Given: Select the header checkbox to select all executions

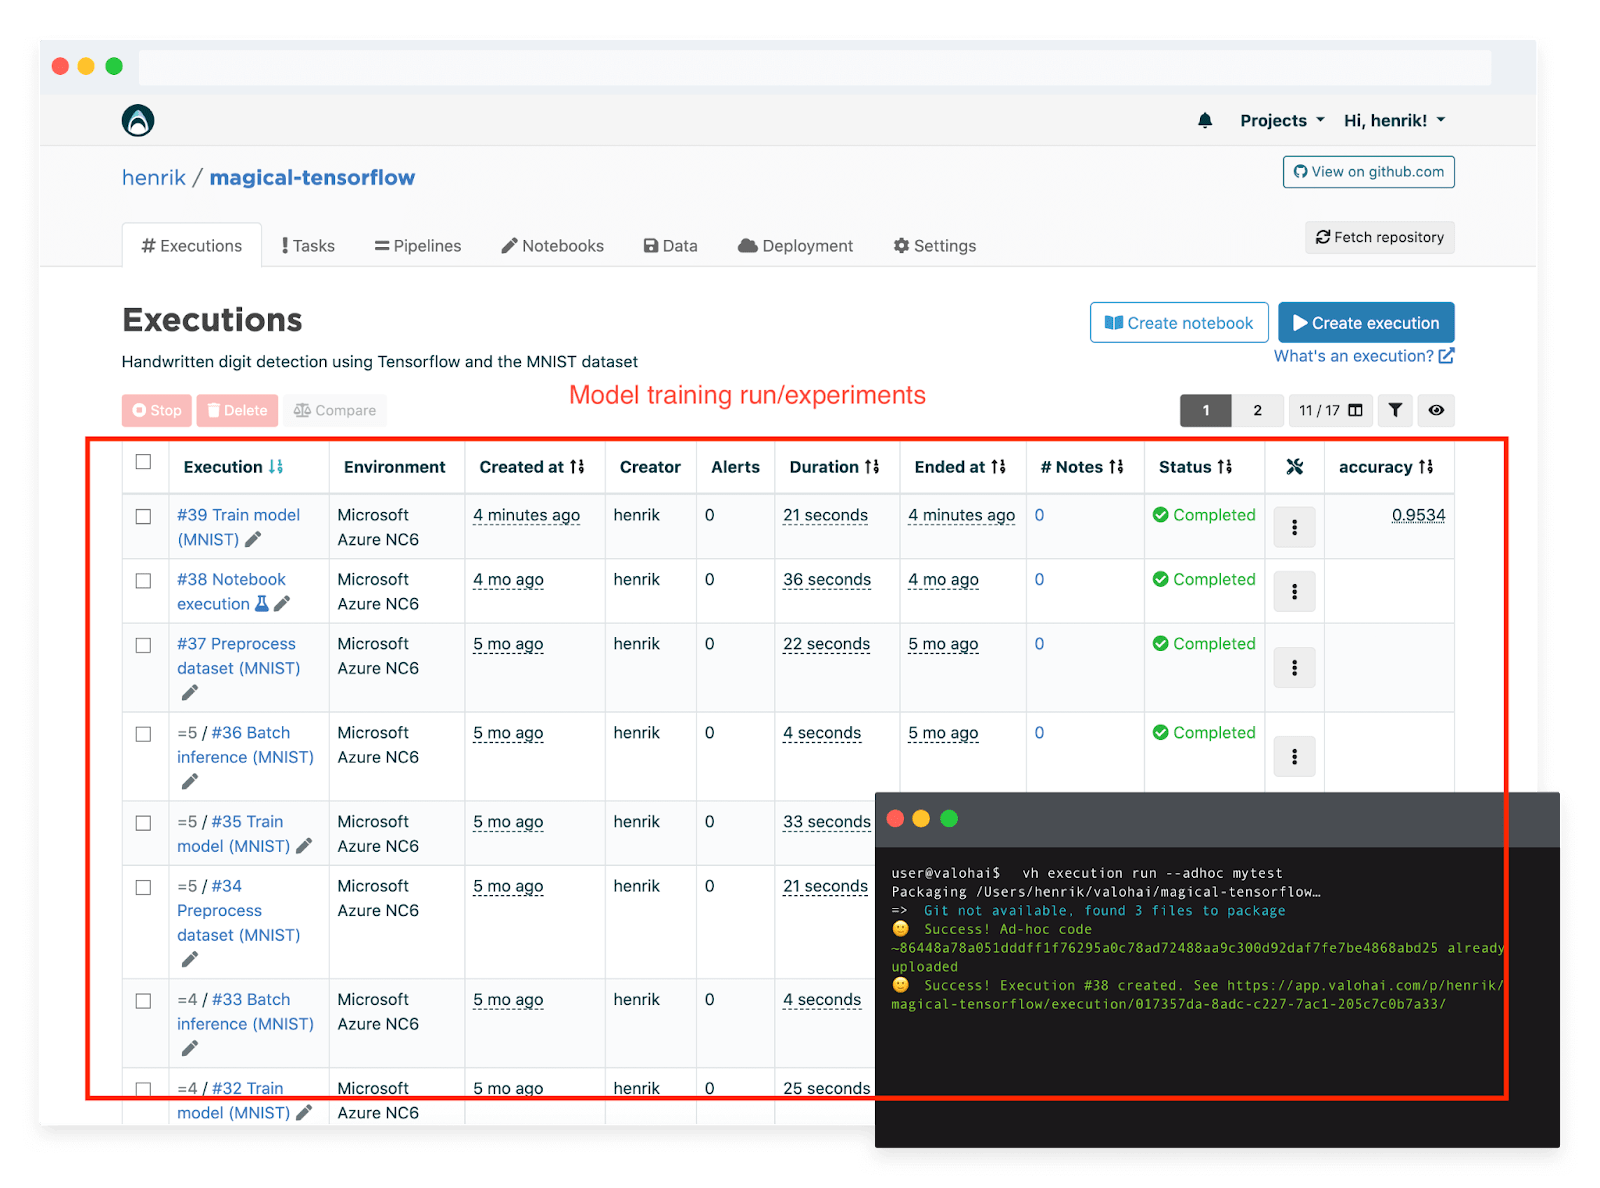Looking at the screenshot, I should [x=143, y=461].
